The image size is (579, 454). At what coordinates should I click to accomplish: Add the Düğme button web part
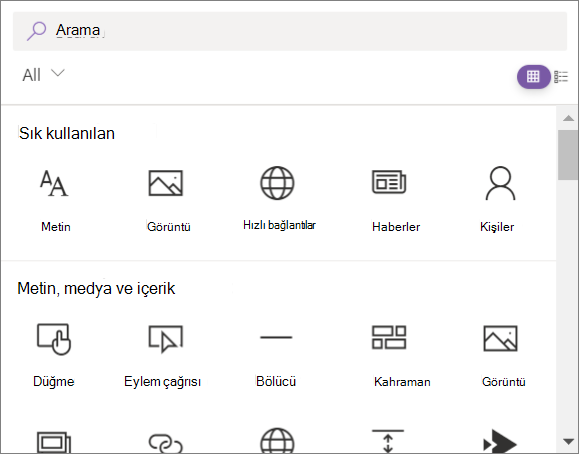[54, 355]
